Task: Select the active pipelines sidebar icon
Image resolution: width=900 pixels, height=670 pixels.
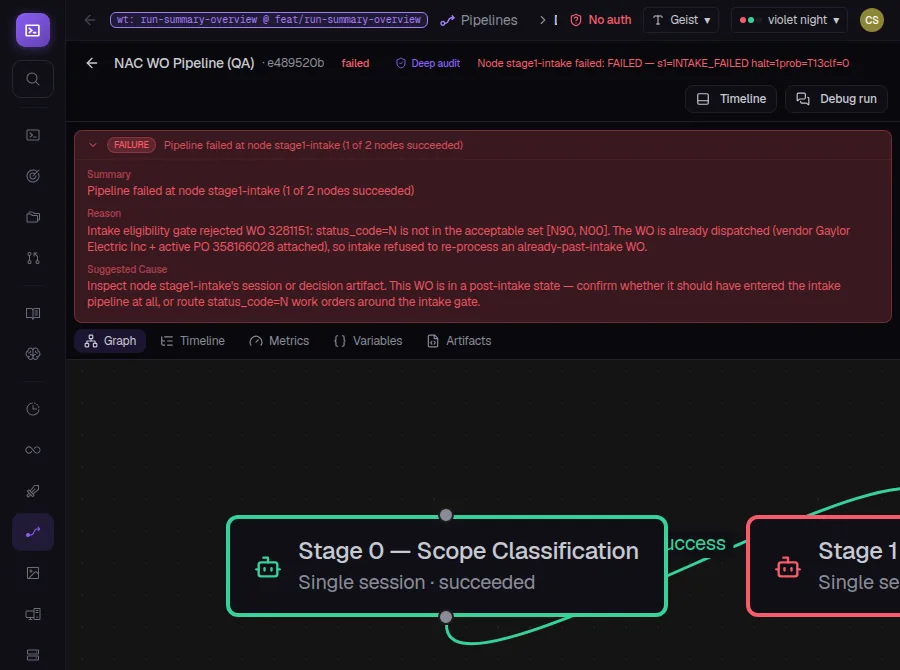Action: click(33, 532)
